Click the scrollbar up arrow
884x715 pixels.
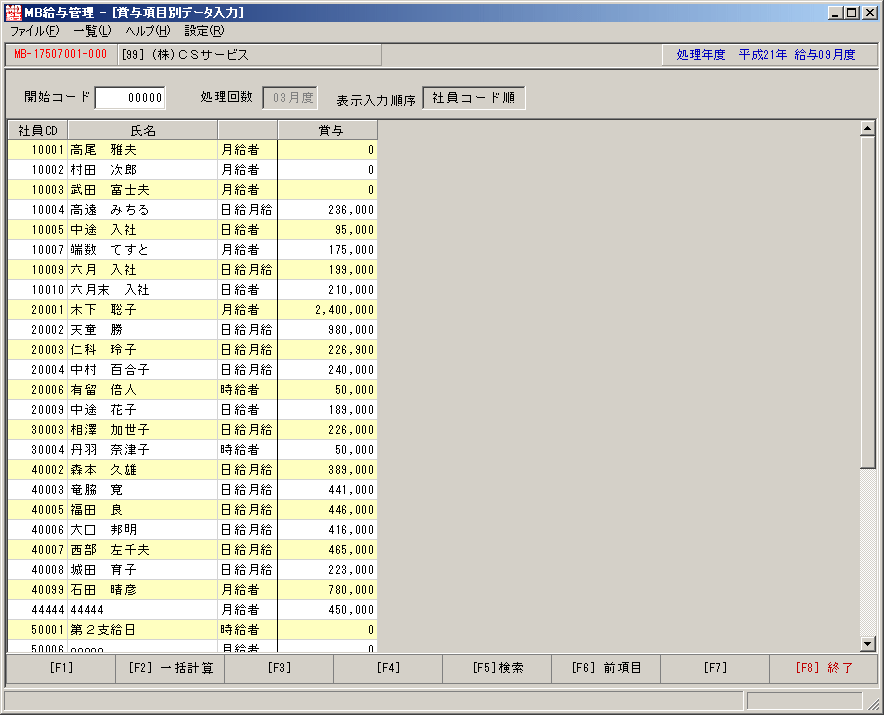point(868,129)
